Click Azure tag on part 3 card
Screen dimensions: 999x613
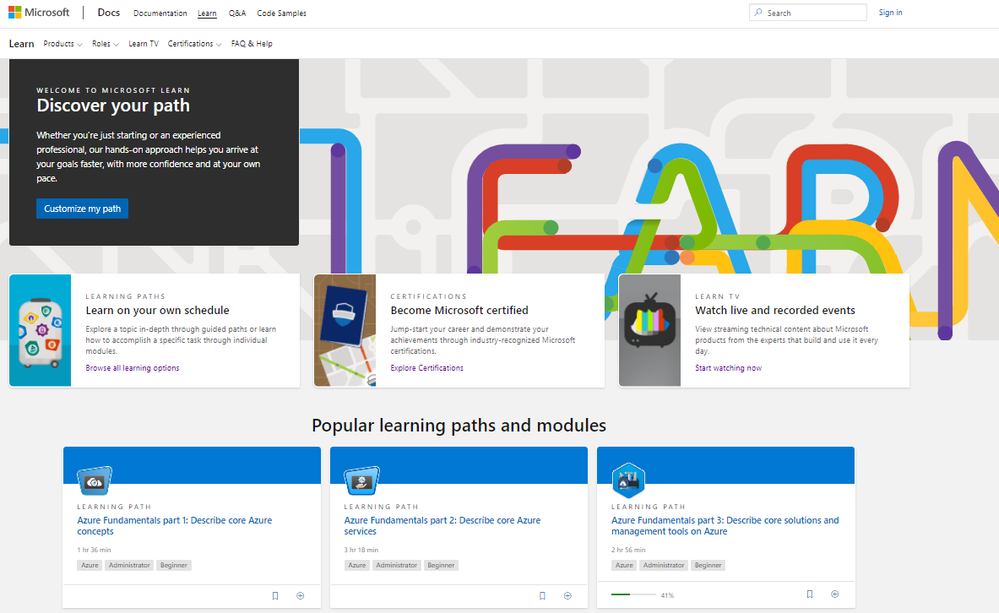[x=624, y=565]
